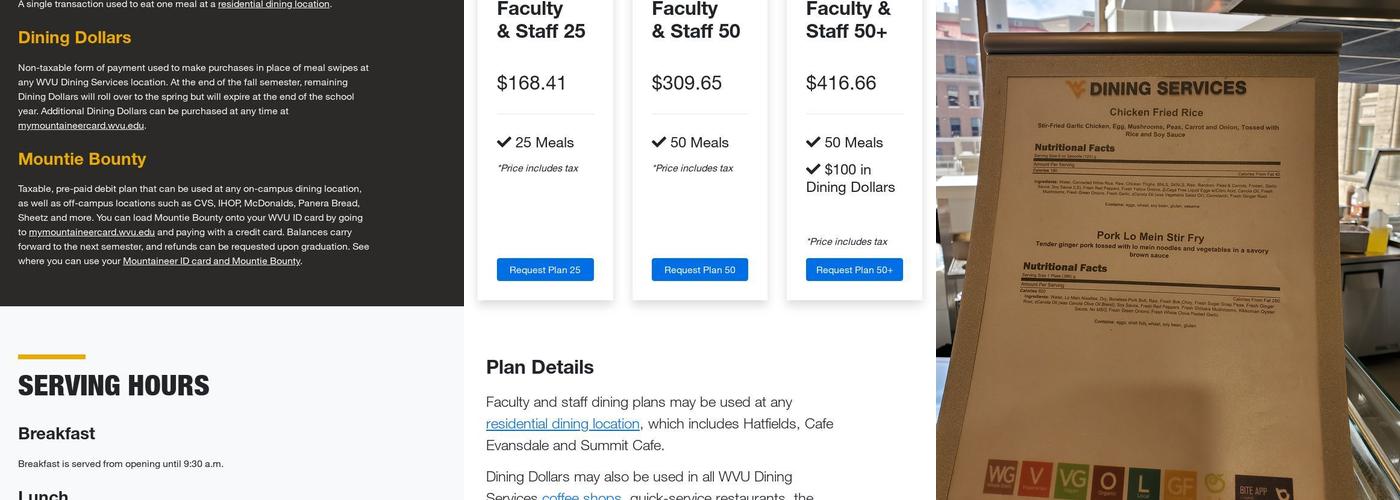
Task: Open mymountaineercard.wvu.edu link in Mountie Bounty text
Action: pos(91,232)
